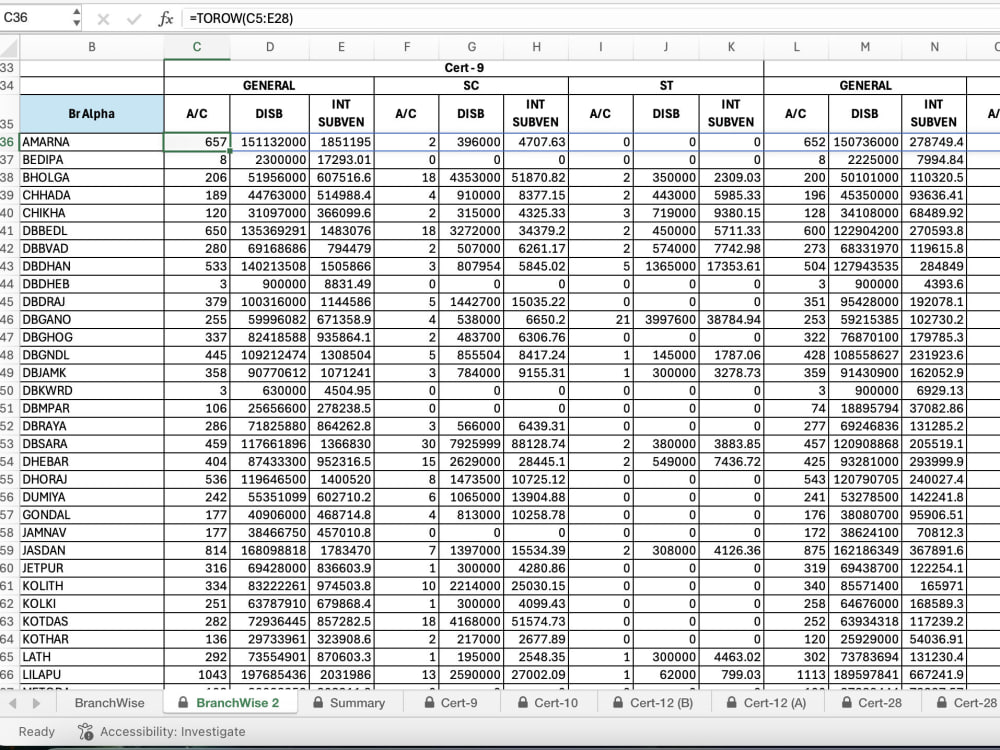Select the GONDAL branch cell
The image size is (1000, 750).
(92, 515)
